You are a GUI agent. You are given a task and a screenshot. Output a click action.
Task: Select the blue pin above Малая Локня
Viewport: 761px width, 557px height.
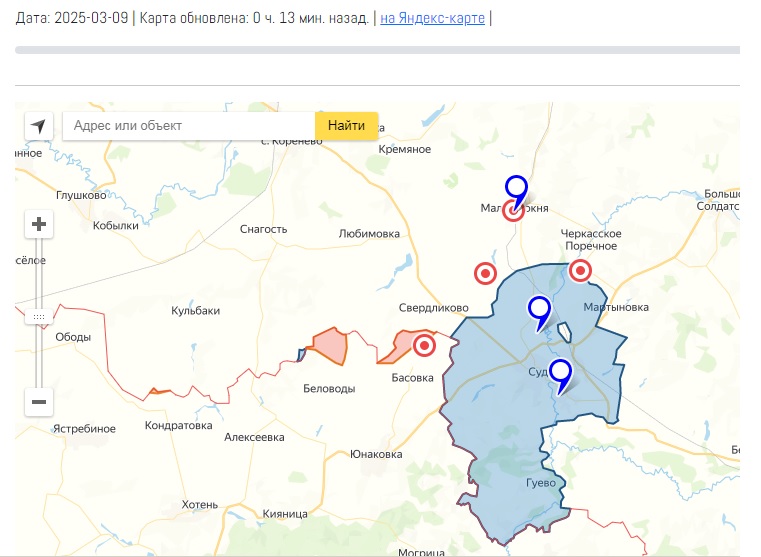coord(516,187)
